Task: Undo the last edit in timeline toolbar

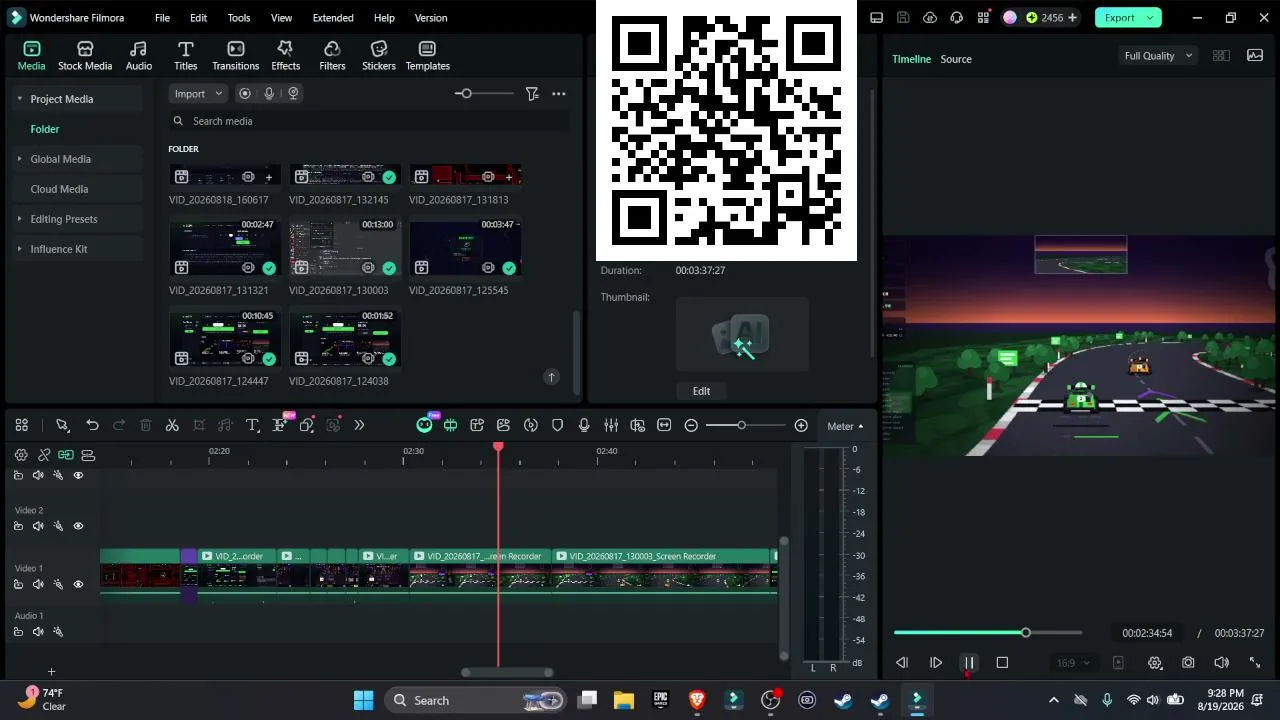Action: (x=92, y=425)
